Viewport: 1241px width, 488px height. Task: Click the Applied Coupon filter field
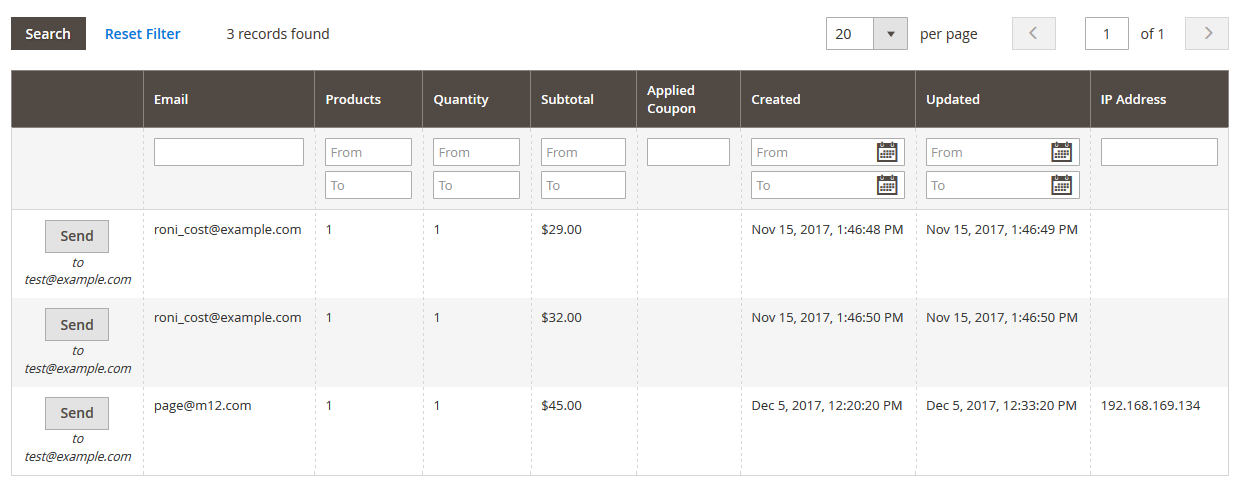688,152
